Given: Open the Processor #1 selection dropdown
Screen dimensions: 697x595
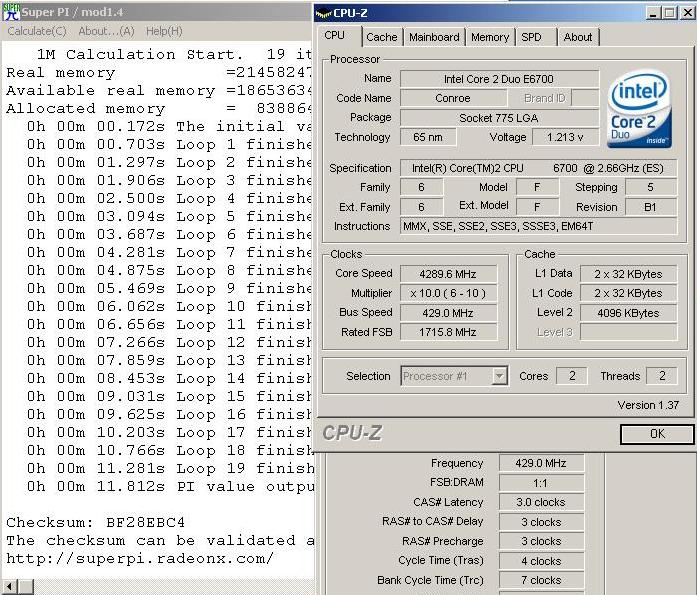Looking at the screenshot, I should (x=454, y=376).
